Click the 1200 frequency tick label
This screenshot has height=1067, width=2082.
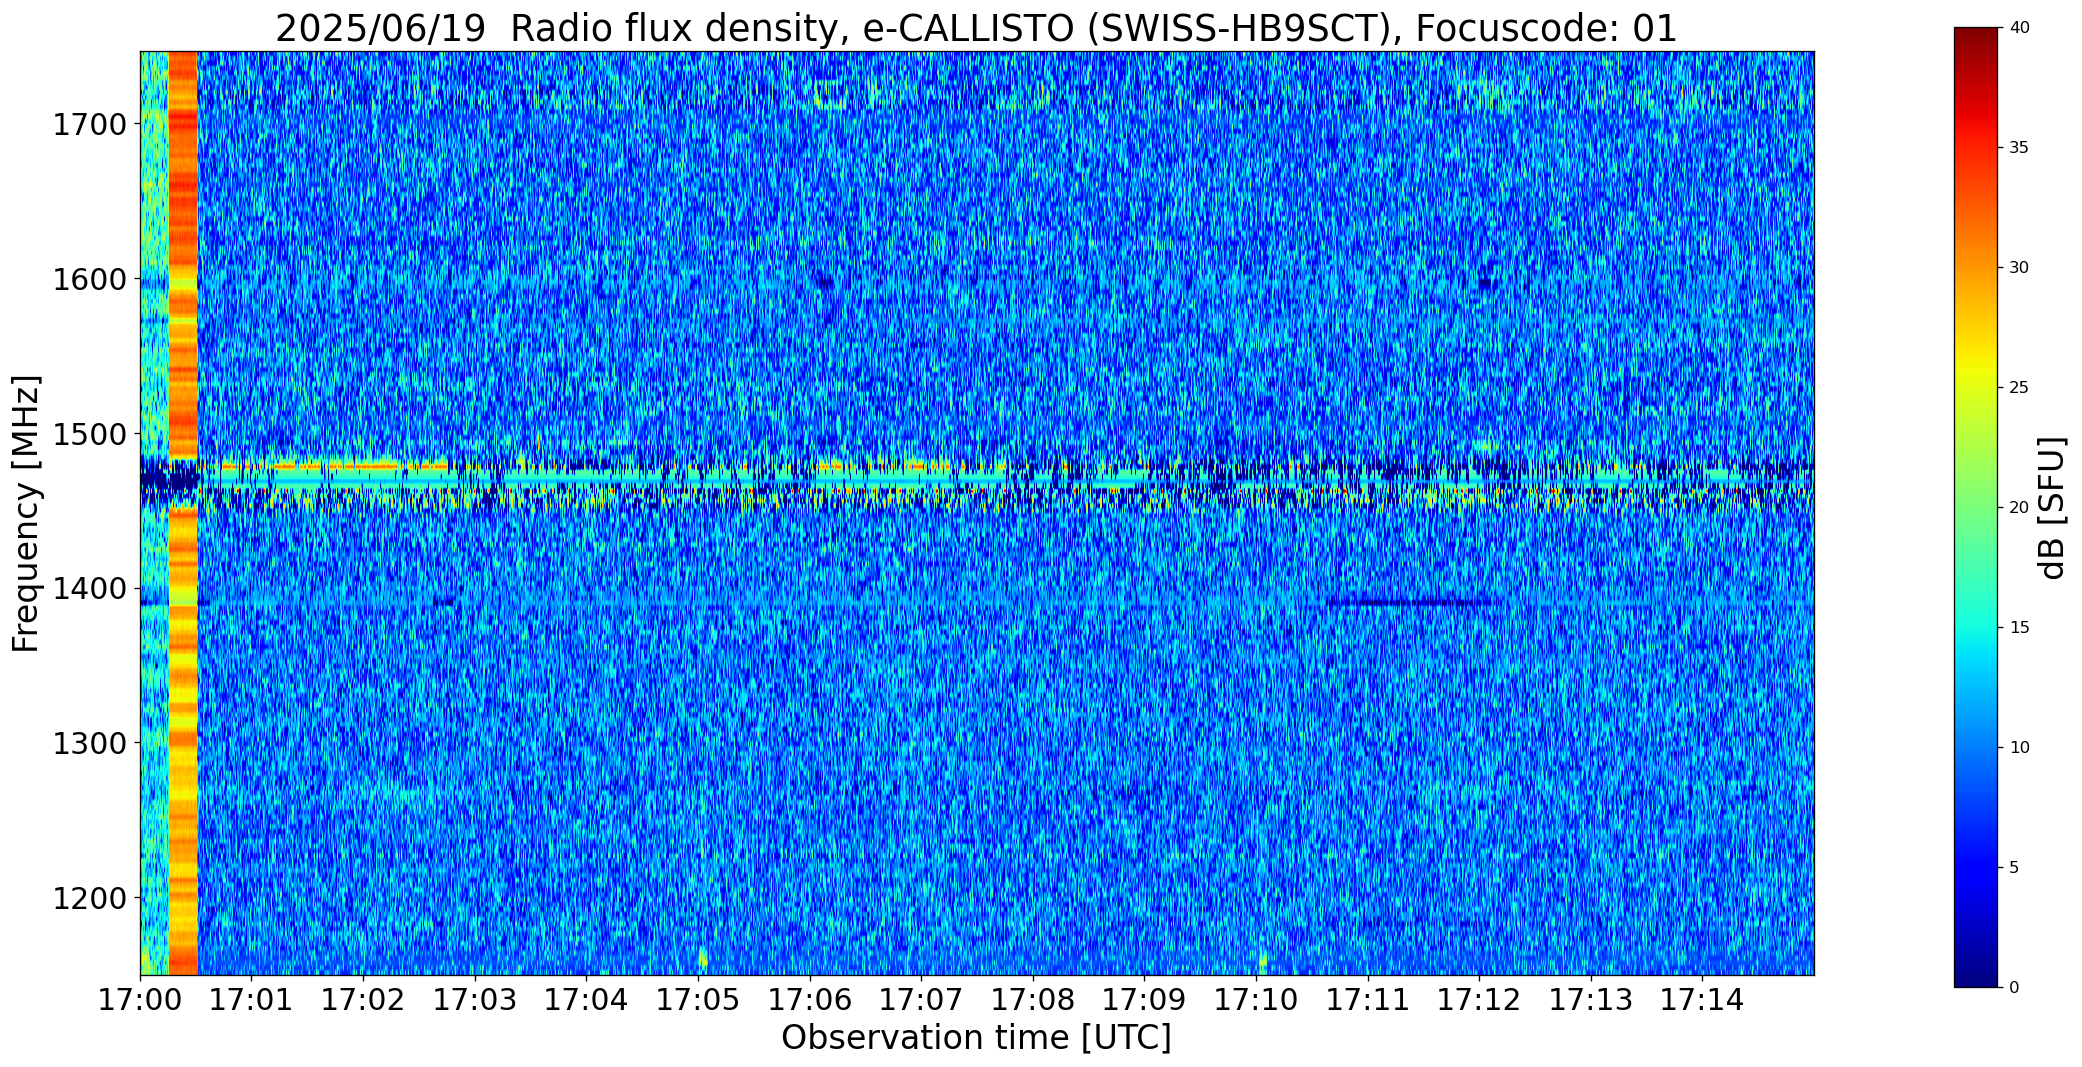(90, 898)
